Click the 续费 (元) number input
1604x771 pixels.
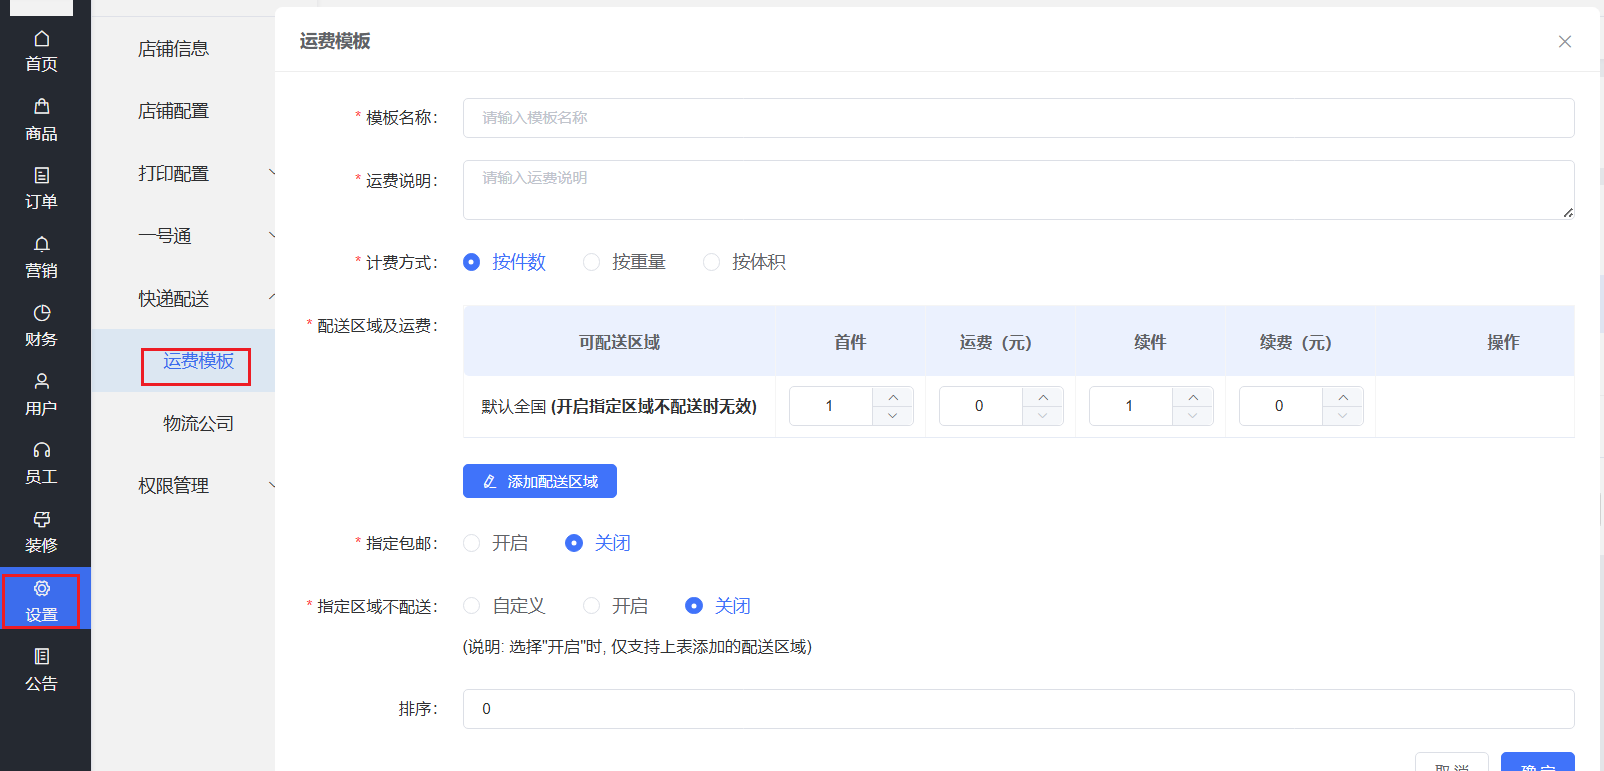(x=1280, y=406)
